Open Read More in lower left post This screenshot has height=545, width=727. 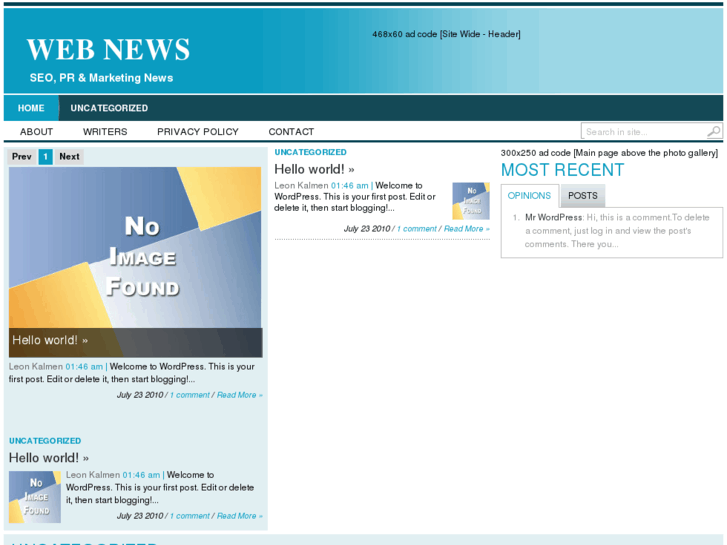pyautogui.click(x=240, y=516)
